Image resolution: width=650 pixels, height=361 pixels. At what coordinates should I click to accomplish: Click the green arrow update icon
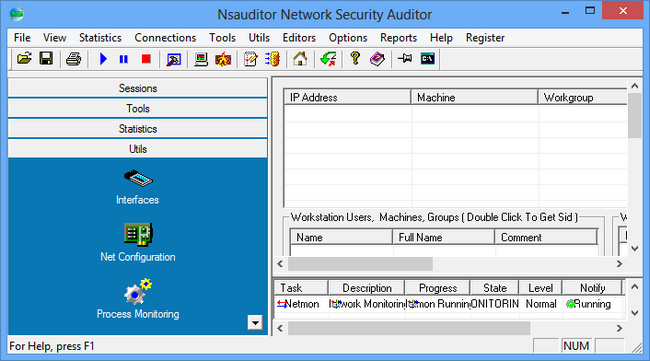point(328,59)
